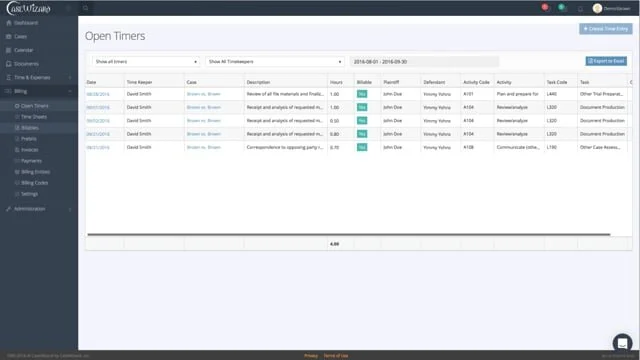
Task: Open Brown vs. Brown link in A108 row
Action: (203, 147)
